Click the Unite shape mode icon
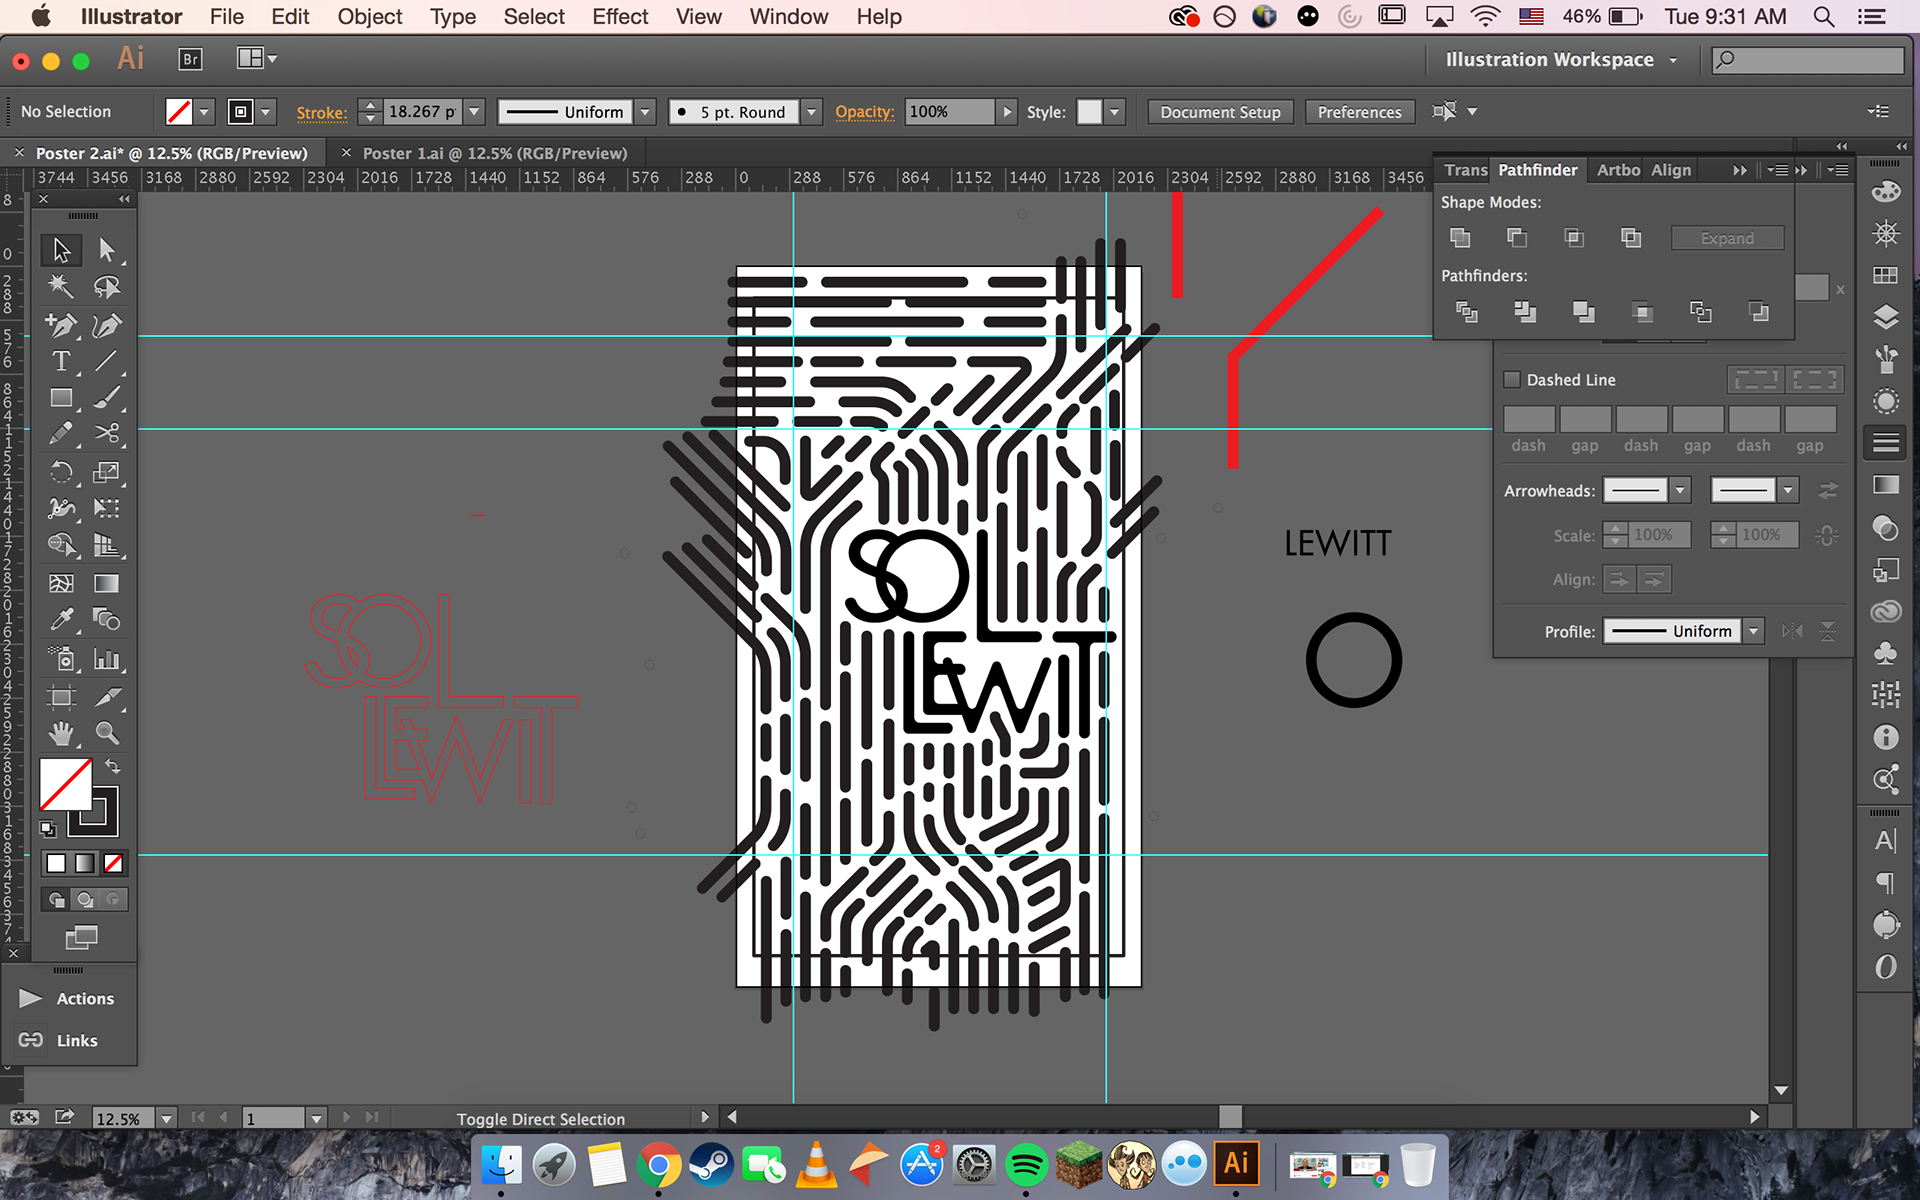This screenshot has height=1200, width=1920. coord(1460,238)
